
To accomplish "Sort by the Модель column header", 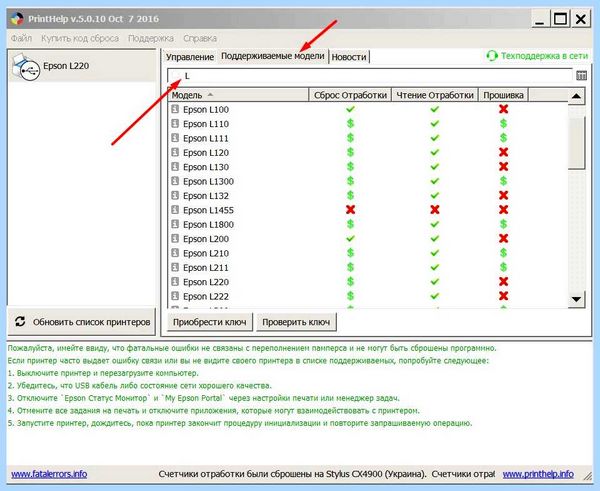I will [x=238, y=95].
